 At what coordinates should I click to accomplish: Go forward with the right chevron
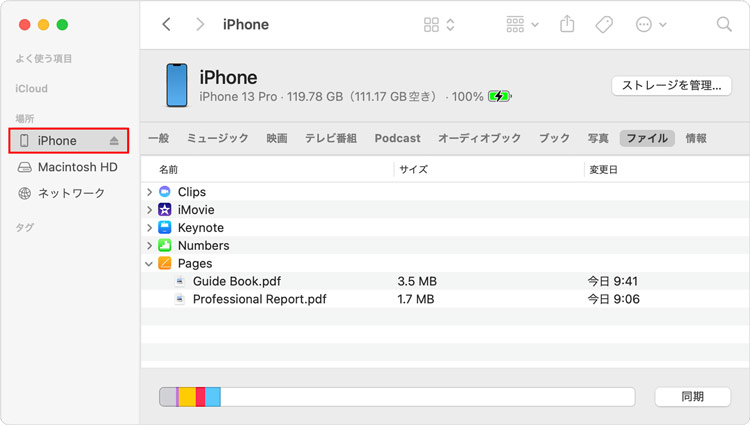(200, 24)
